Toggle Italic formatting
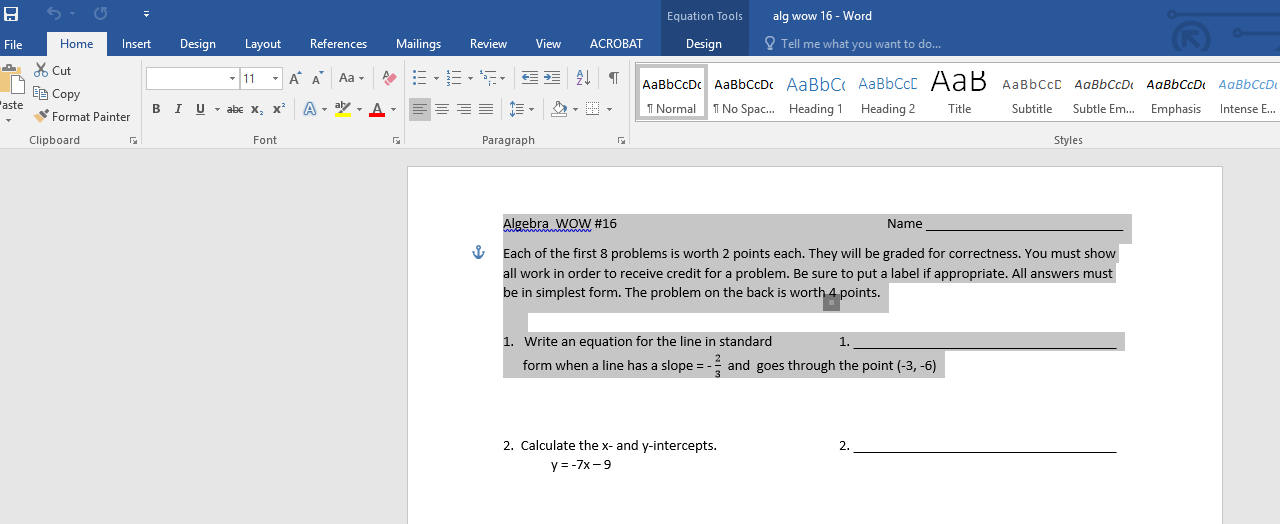 (x=178, y=109)
